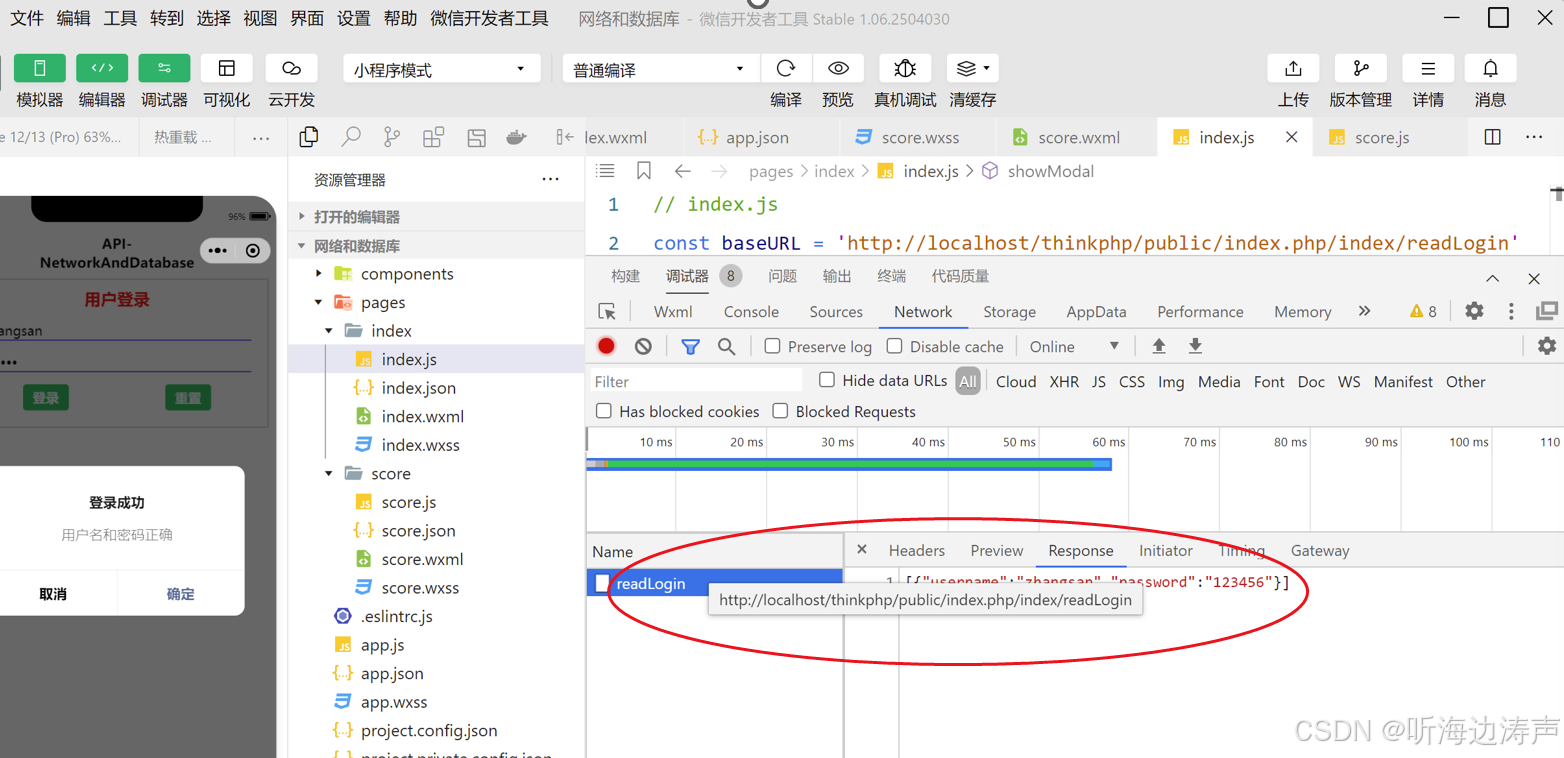
Task: Toggle the 模拟器 simulator panel button
Action: click(40, 68)
